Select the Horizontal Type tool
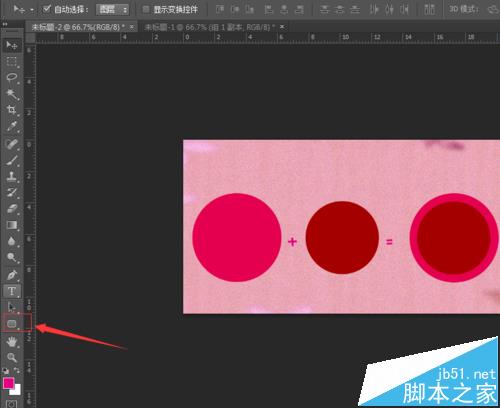The image size is (500, 408). coord(12,291)
